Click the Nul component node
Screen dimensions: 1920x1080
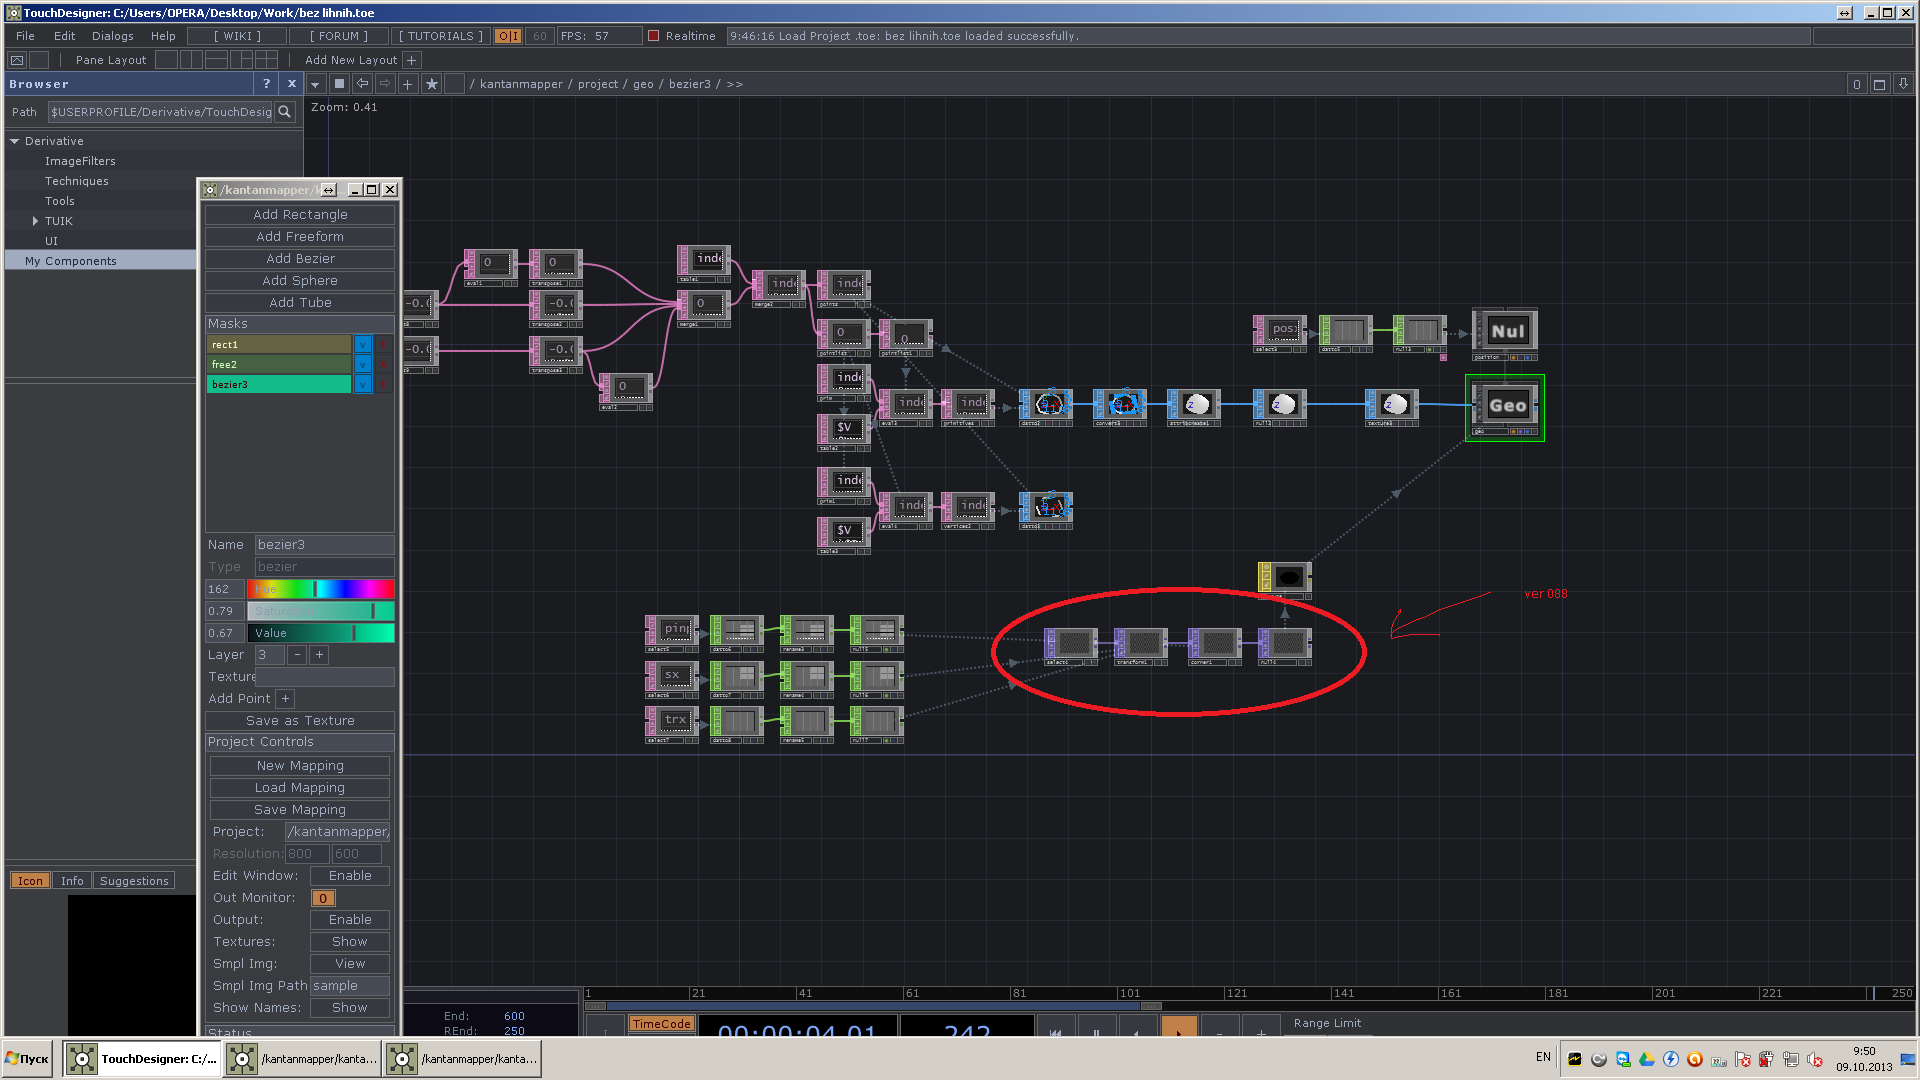coord(1507,331)
